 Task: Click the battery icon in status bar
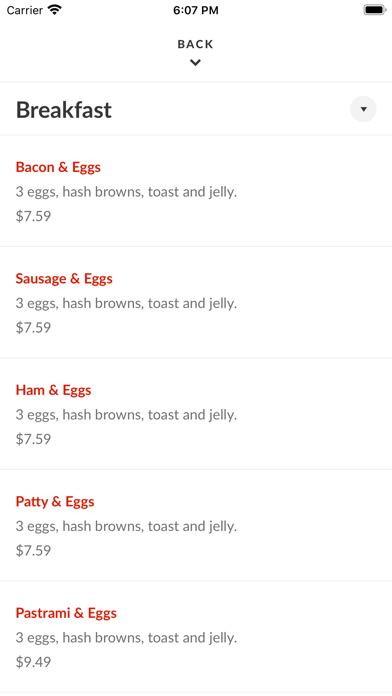point(375,10)
